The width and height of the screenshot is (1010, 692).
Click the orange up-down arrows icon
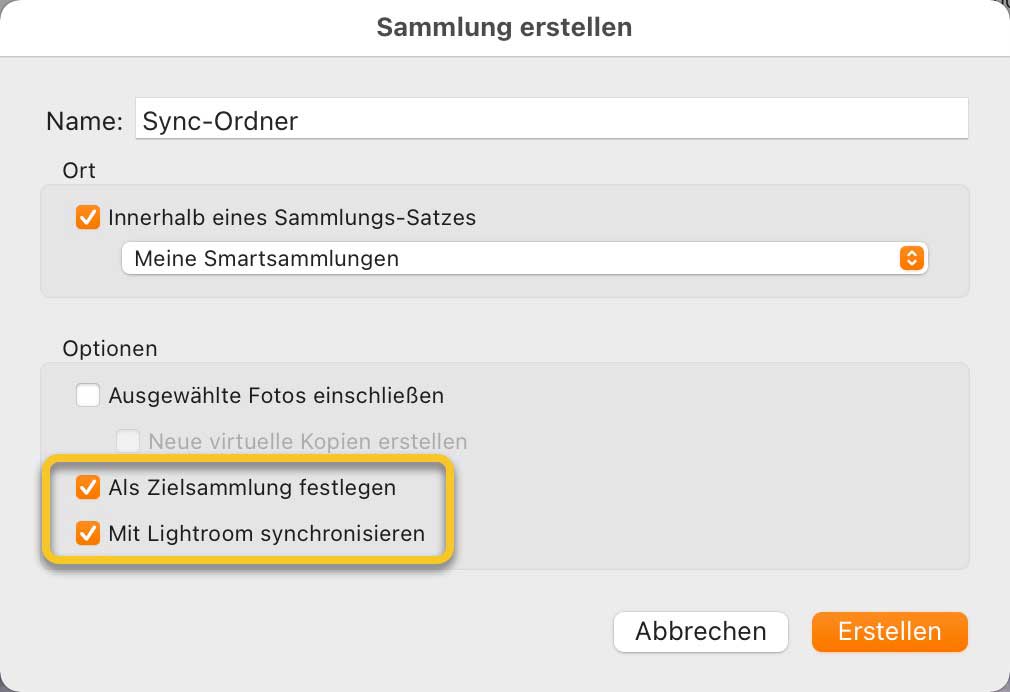pos(911,258)
